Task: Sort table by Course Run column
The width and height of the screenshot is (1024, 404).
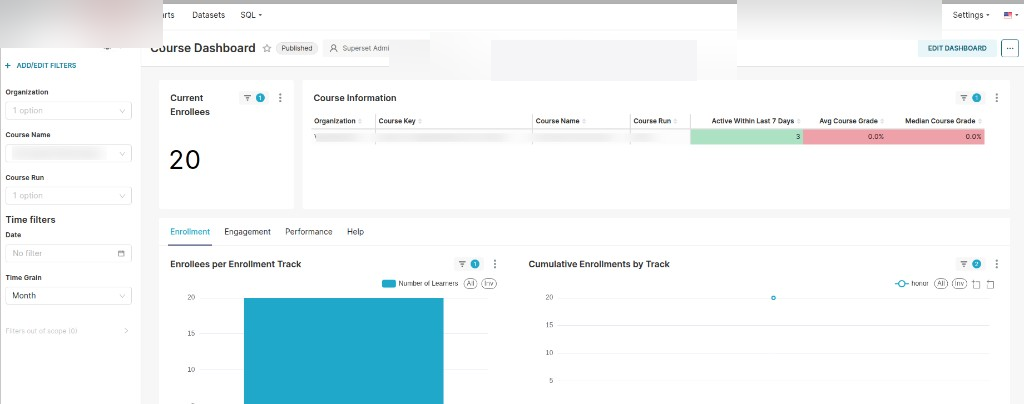Action: 657,121
